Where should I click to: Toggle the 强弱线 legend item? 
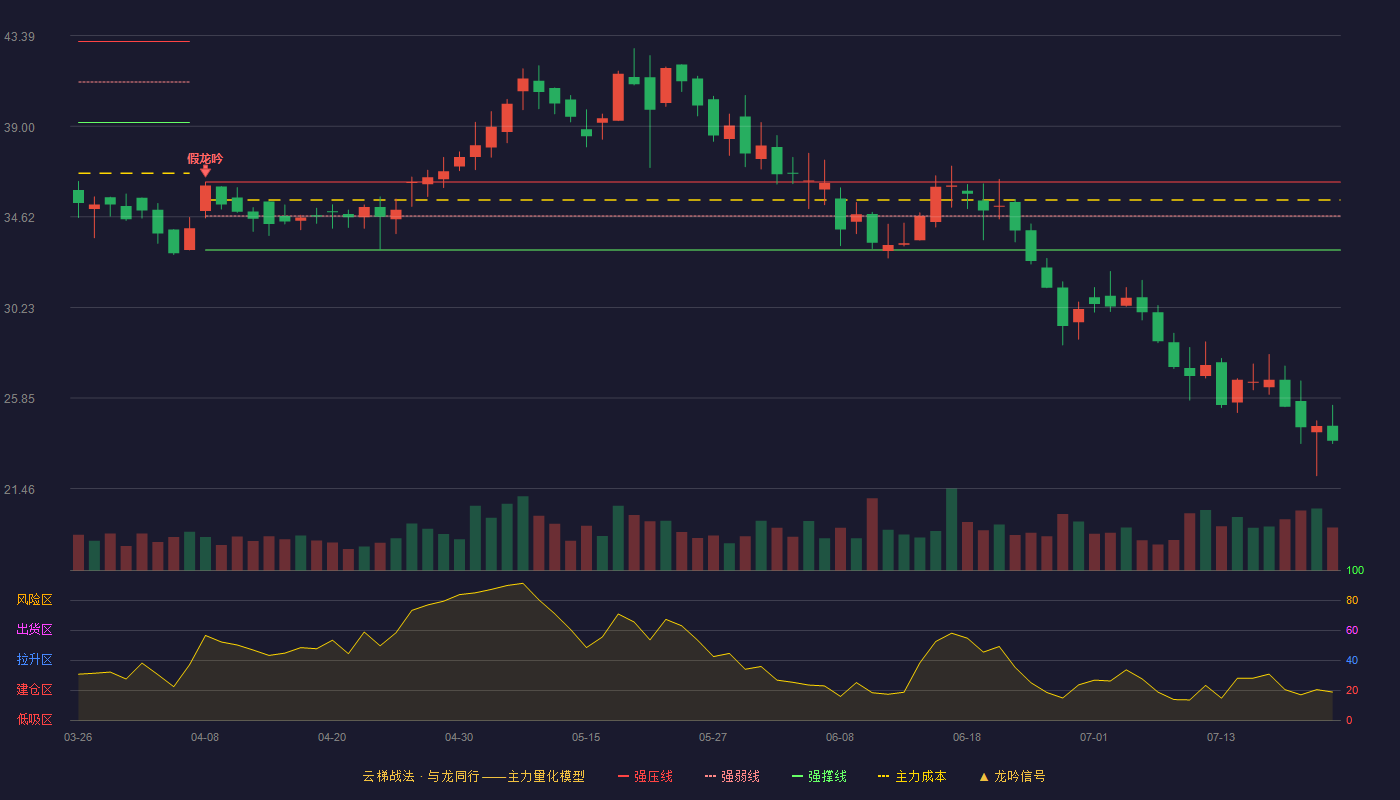click(x=732, y=776)
